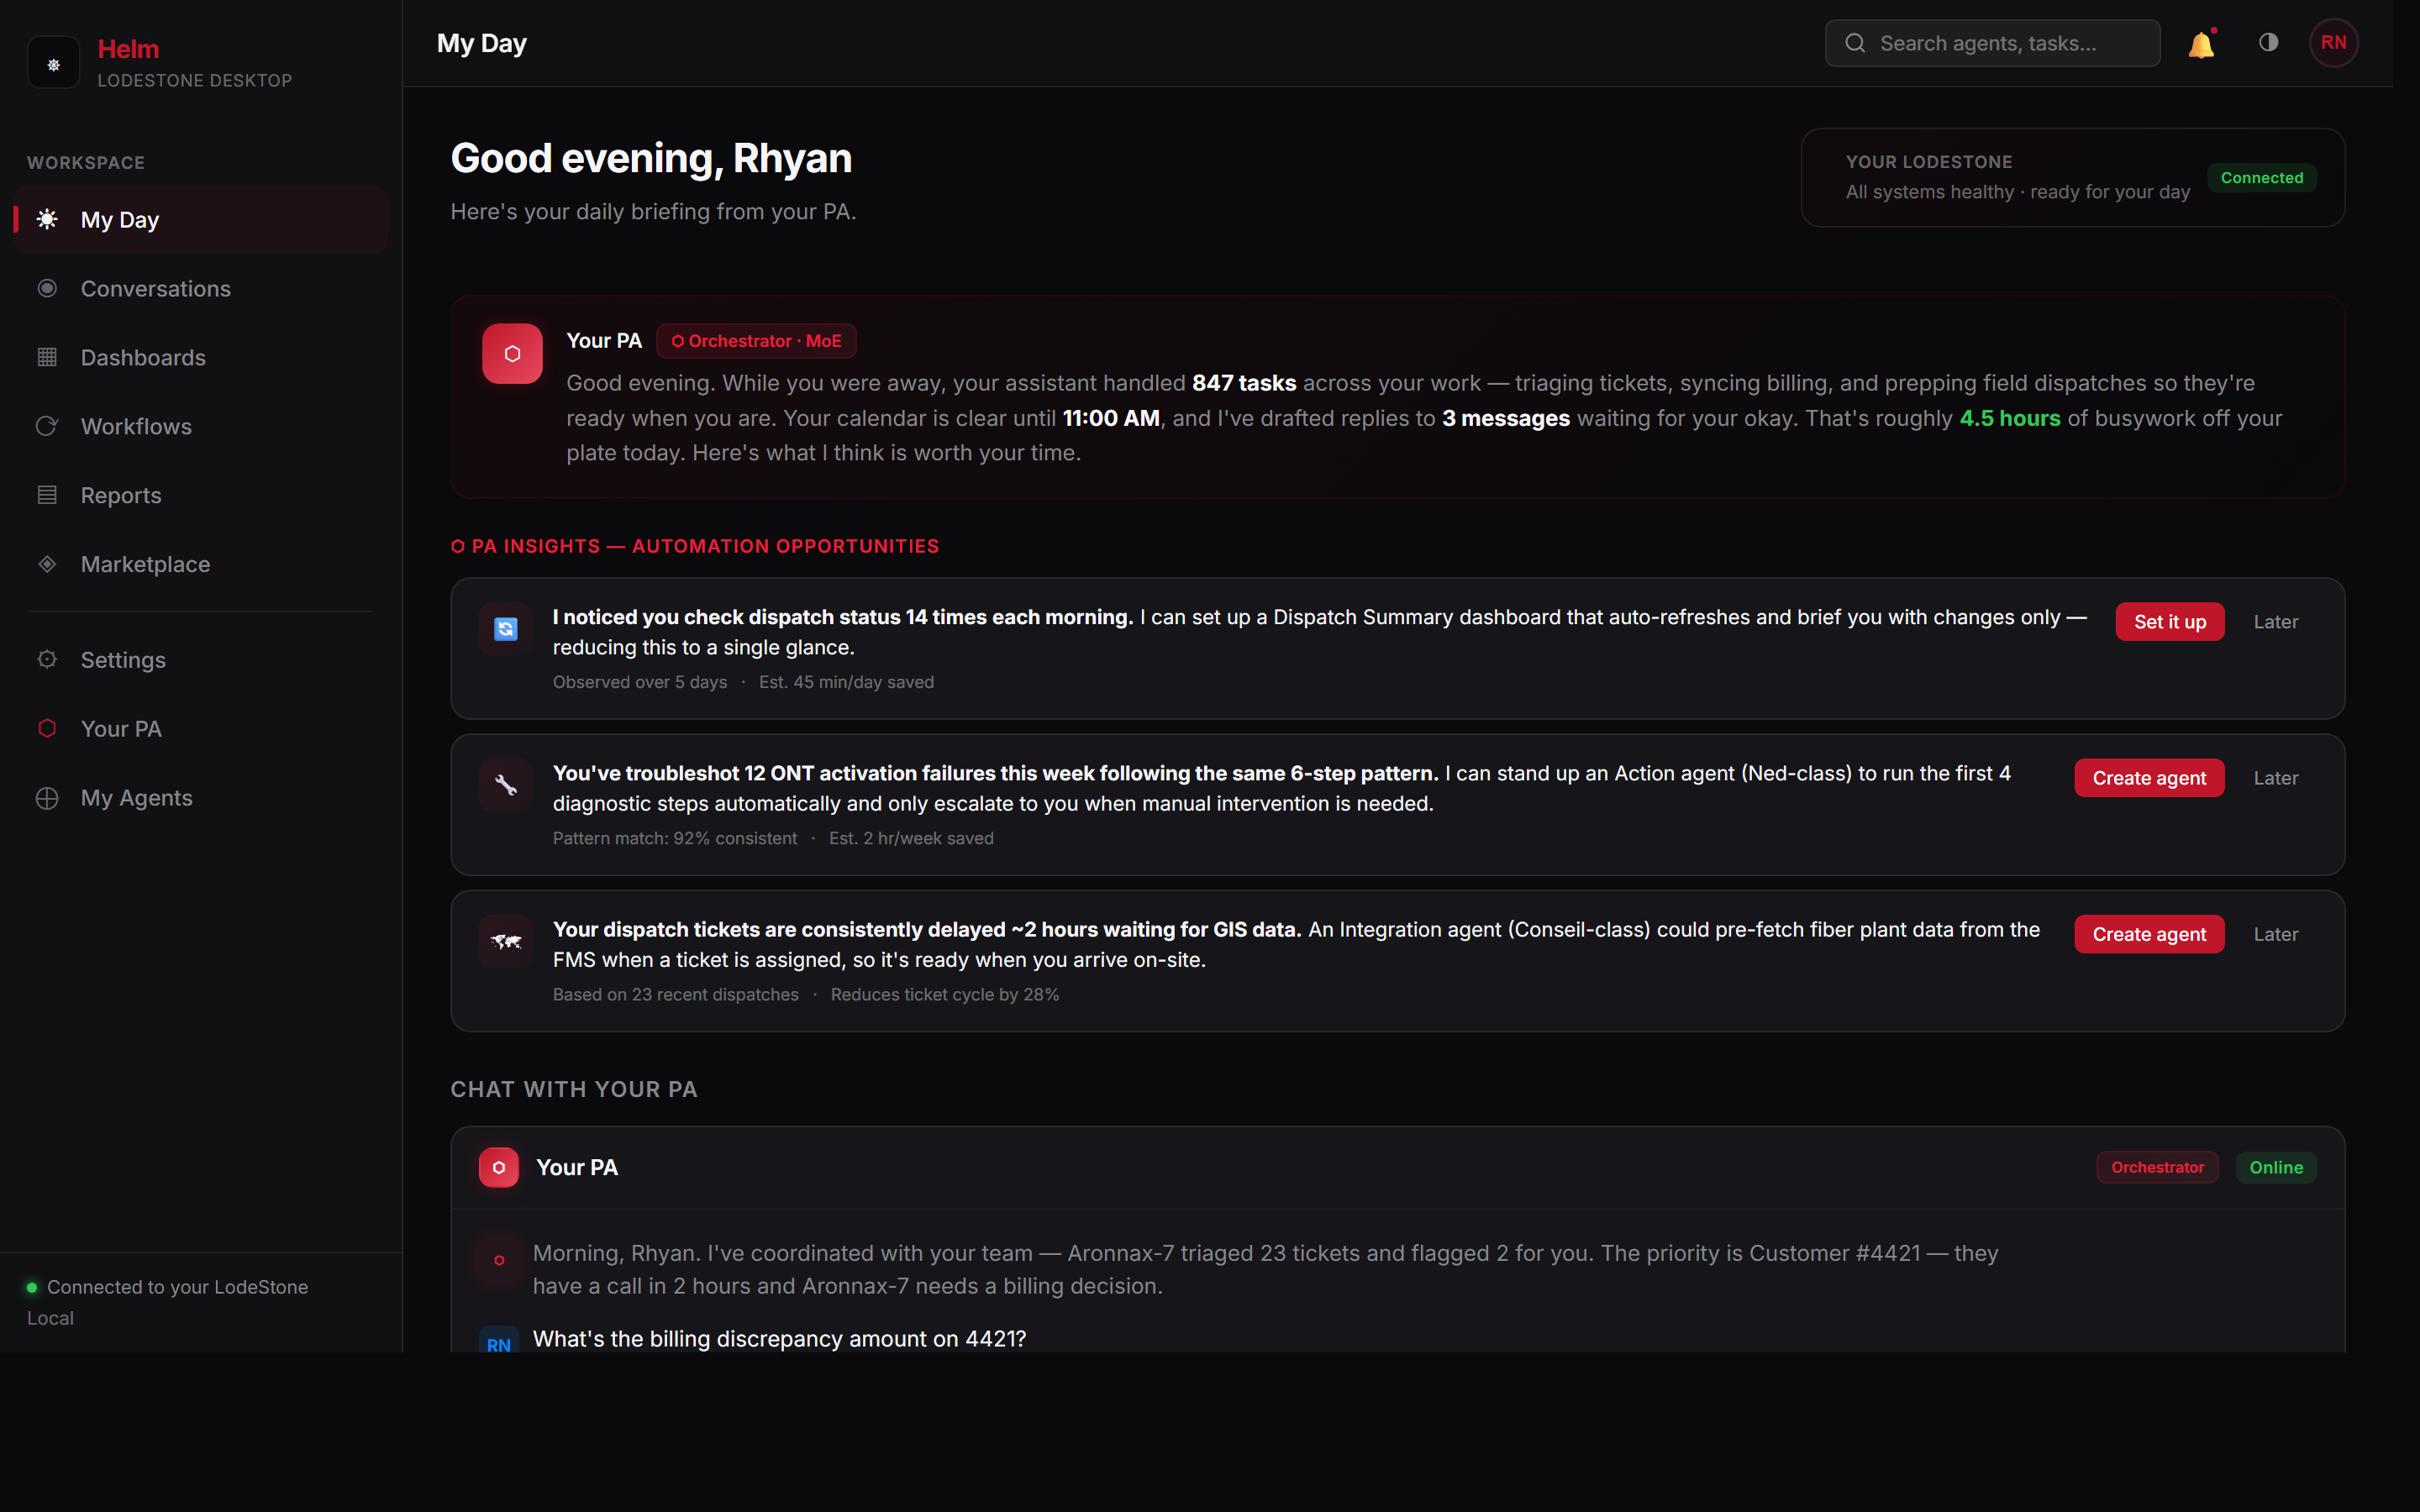
Task: Click the Set it up button
Action: (2170, 621)
